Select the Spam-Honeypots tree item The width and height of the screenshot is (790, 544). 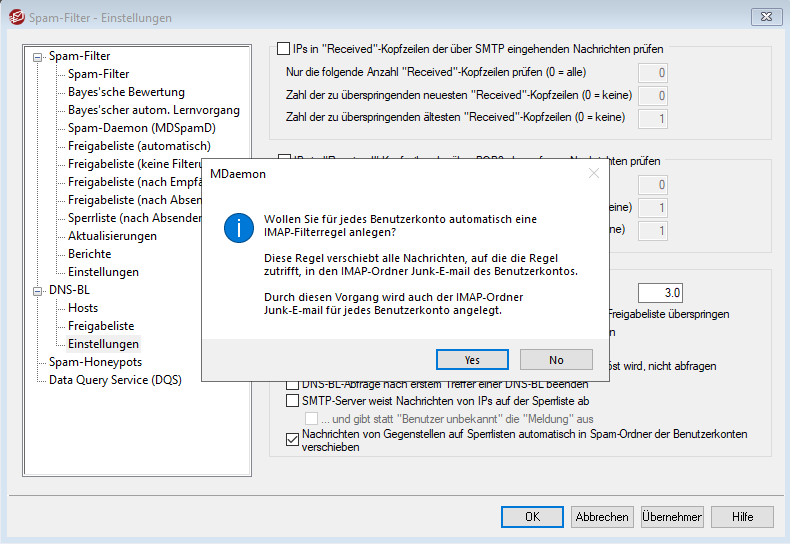(95, 362)
